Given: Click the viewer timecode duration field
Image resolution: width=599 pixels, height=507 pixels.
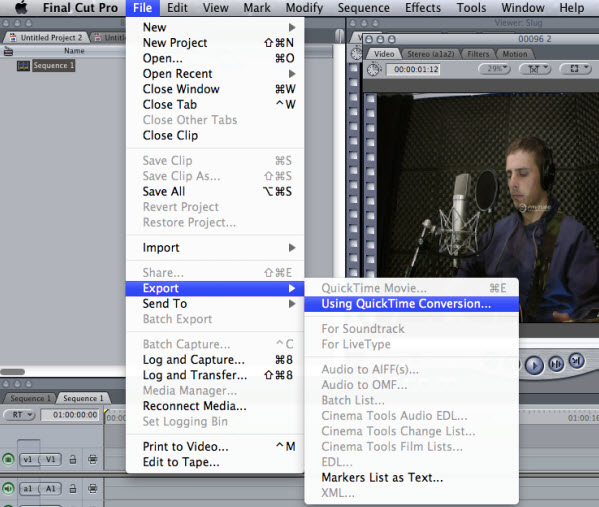Looking at the screenshot, I should 413,69.
